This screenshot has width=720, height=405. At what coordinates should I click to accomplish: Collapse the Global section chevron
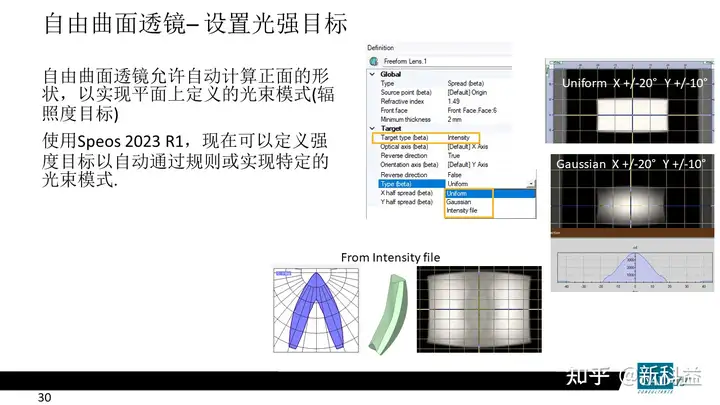[372, 74]
